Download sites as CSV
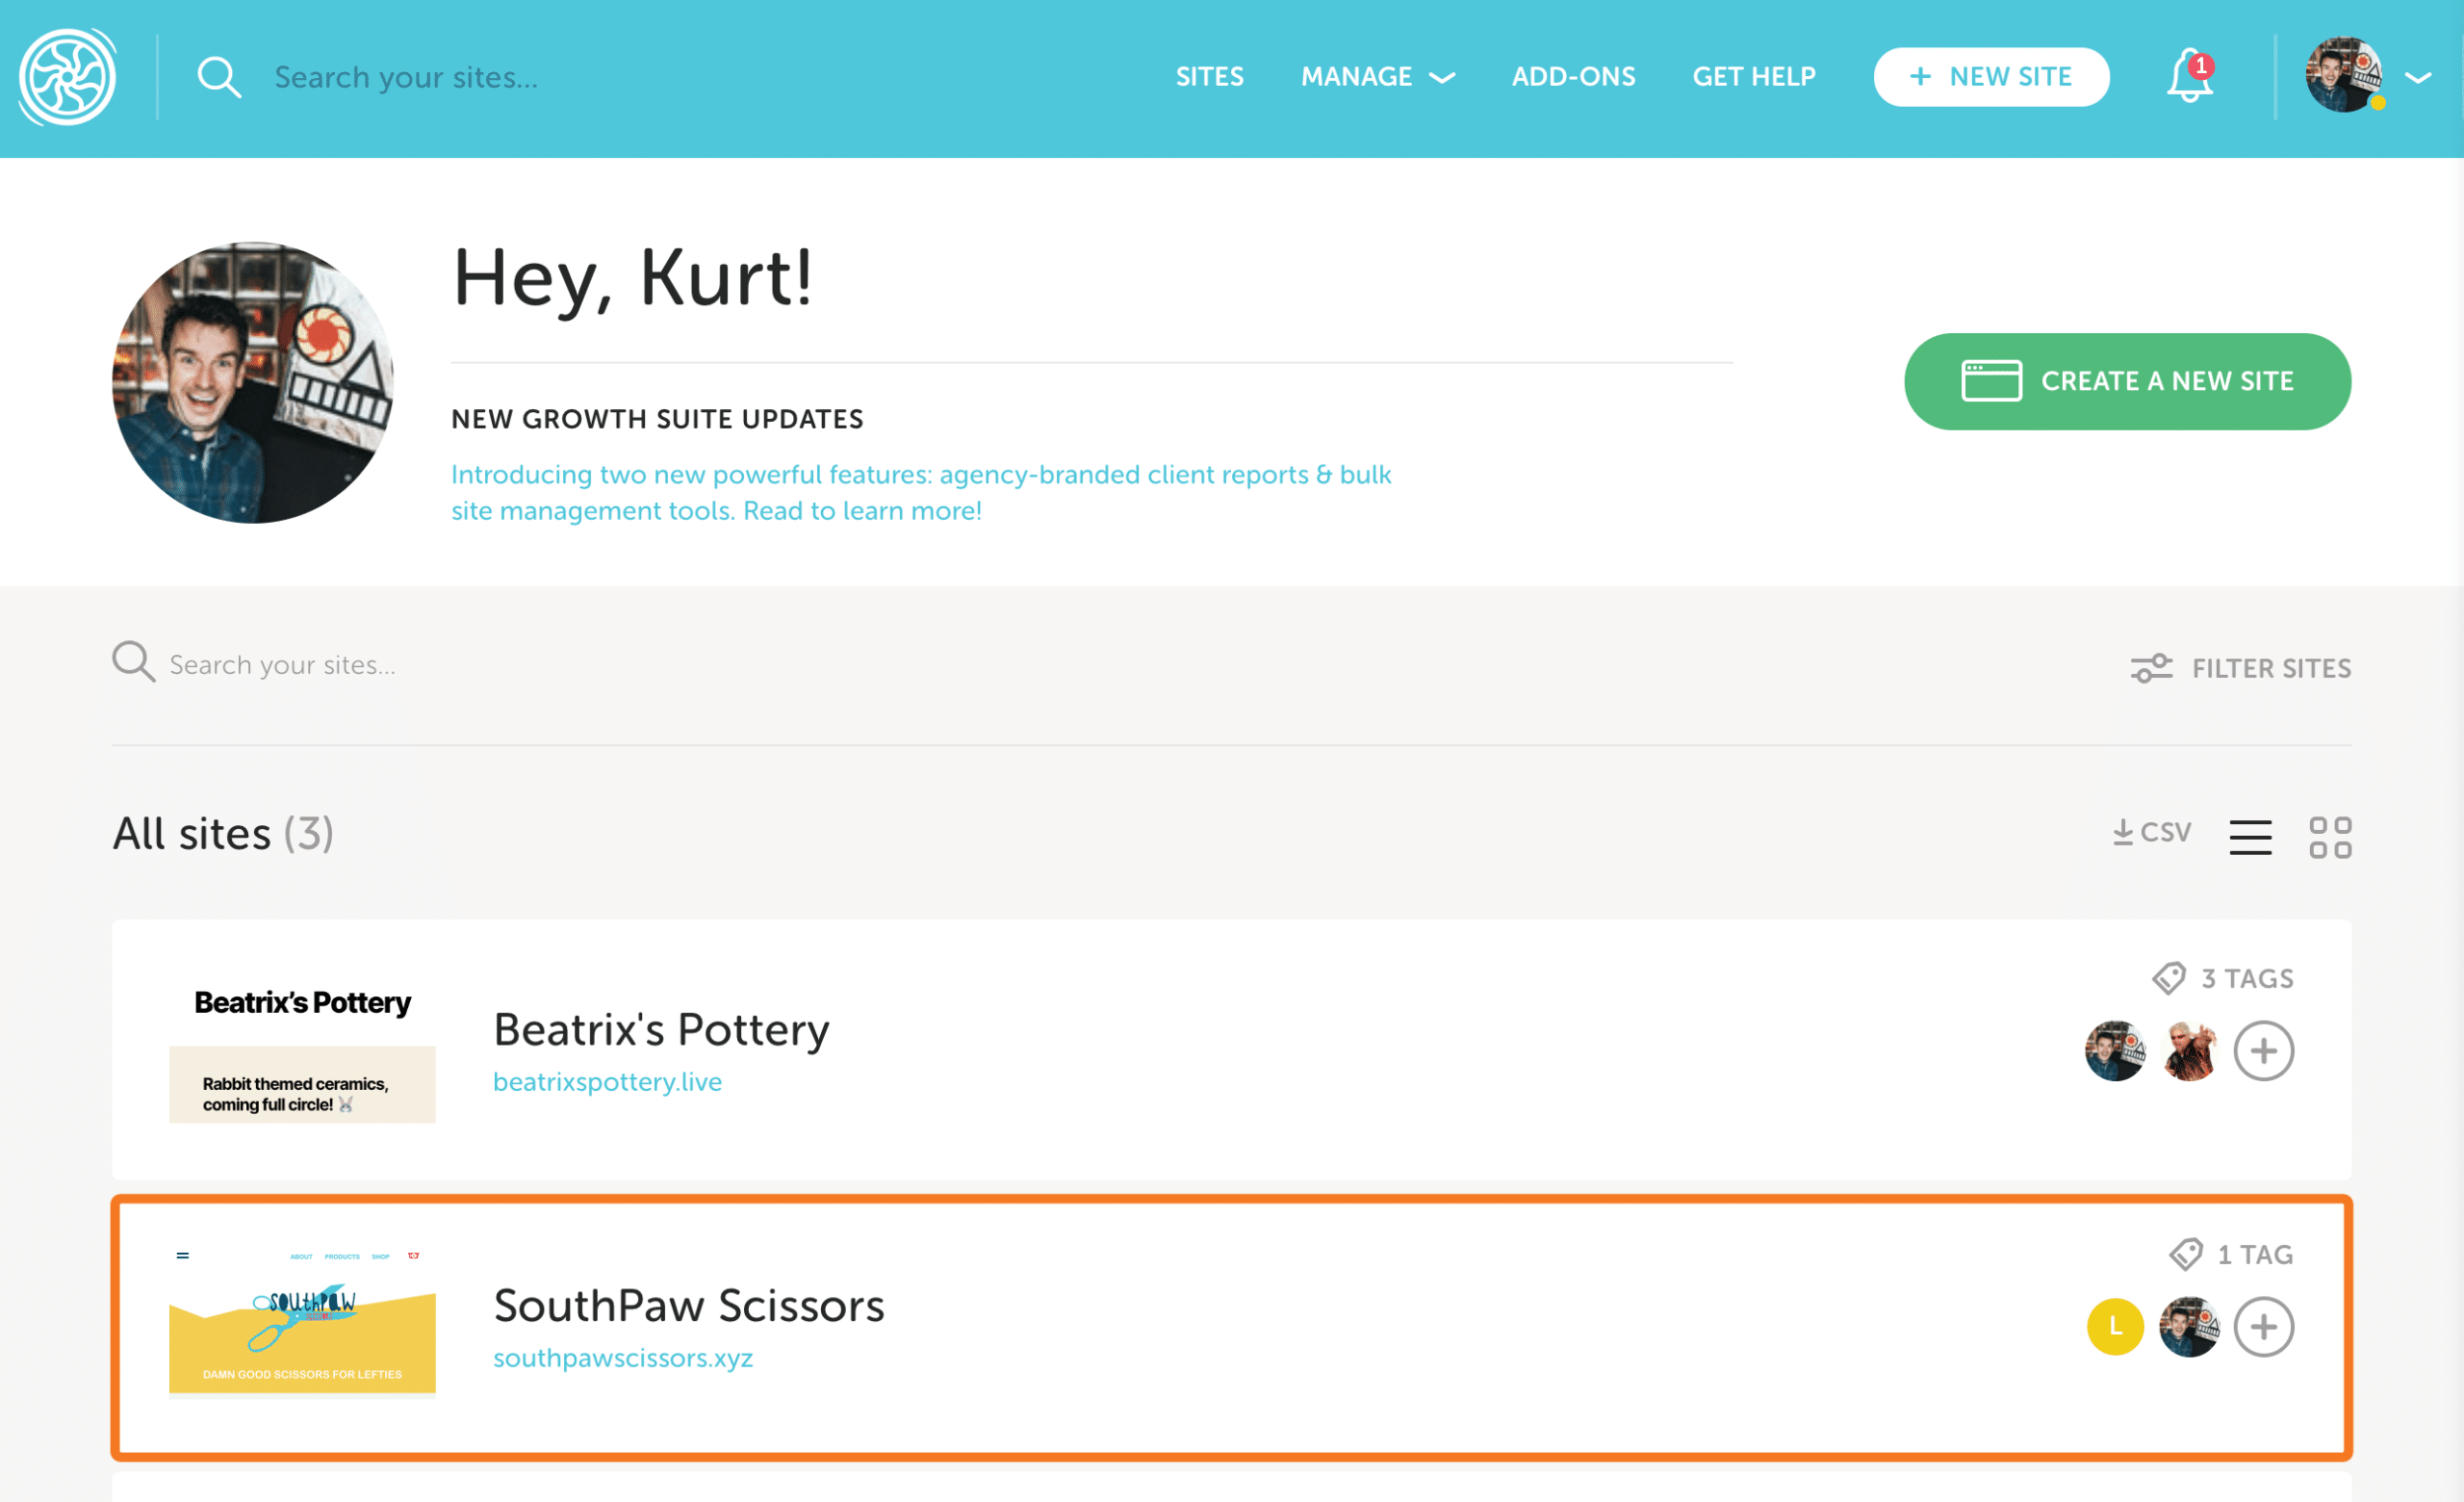 click(2150, 833)
